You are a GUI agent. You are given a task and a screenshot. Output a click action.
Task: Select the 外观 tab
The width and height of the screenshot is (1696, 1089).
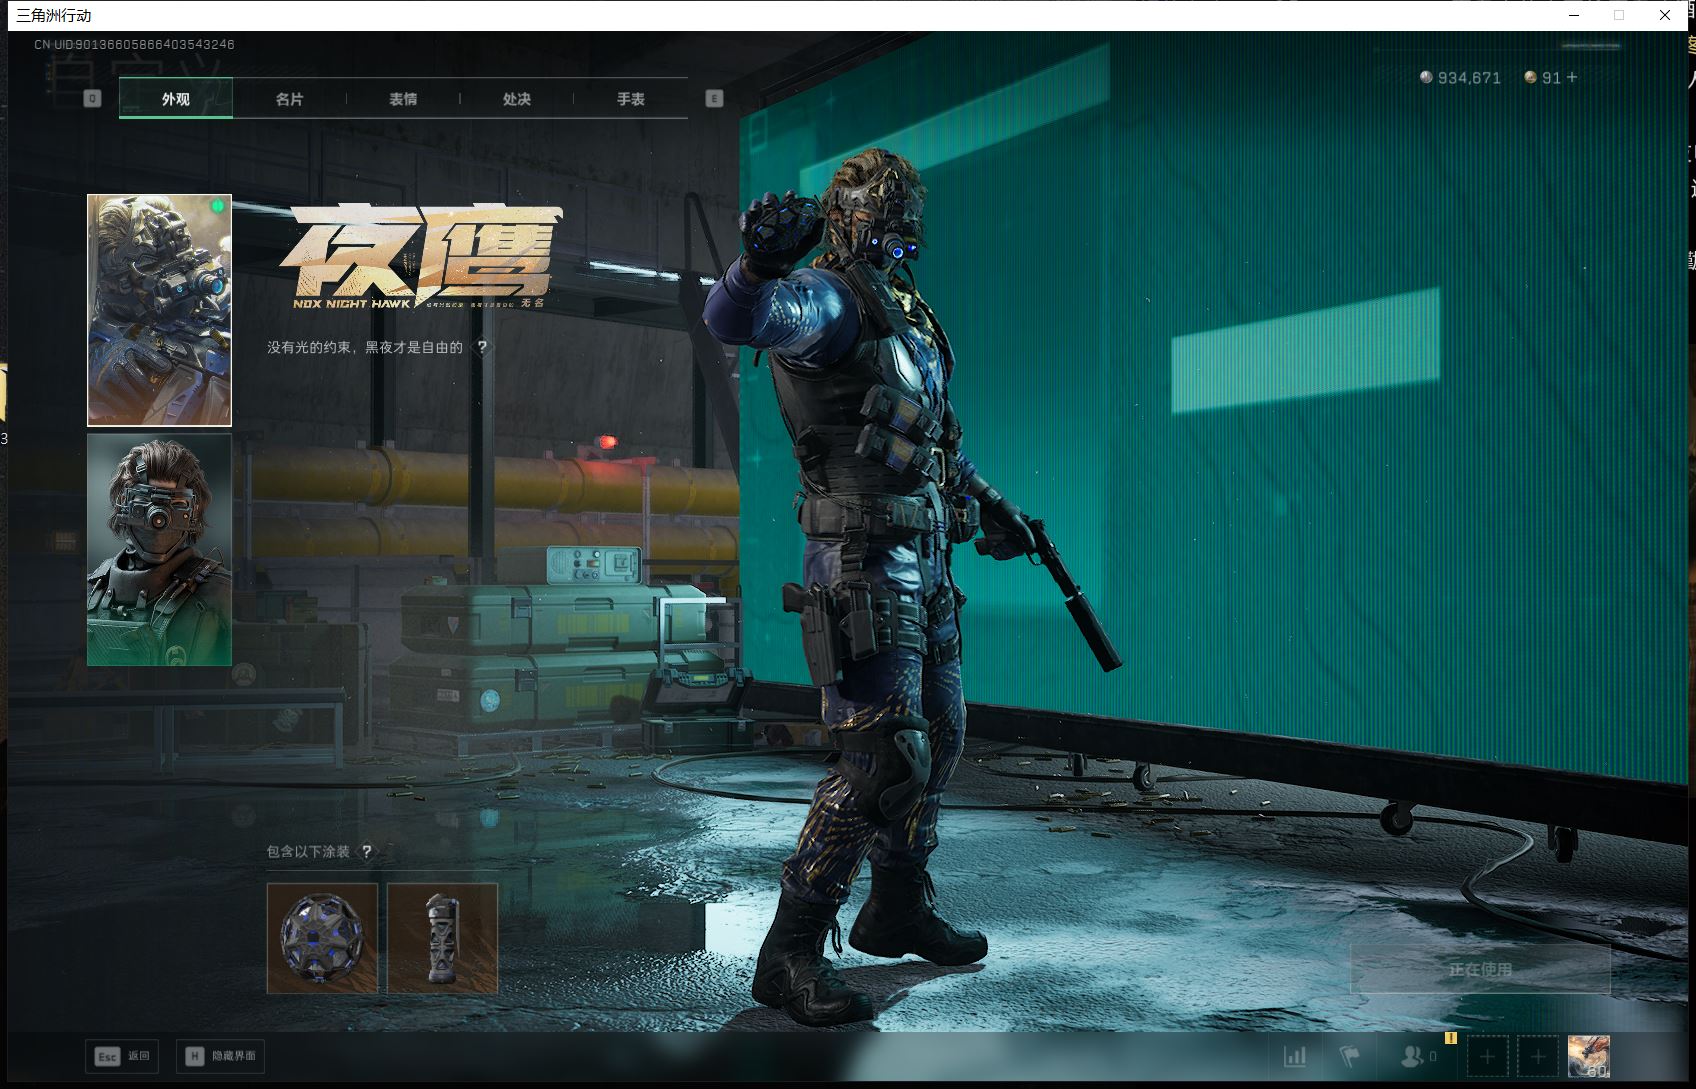[176, 99]
